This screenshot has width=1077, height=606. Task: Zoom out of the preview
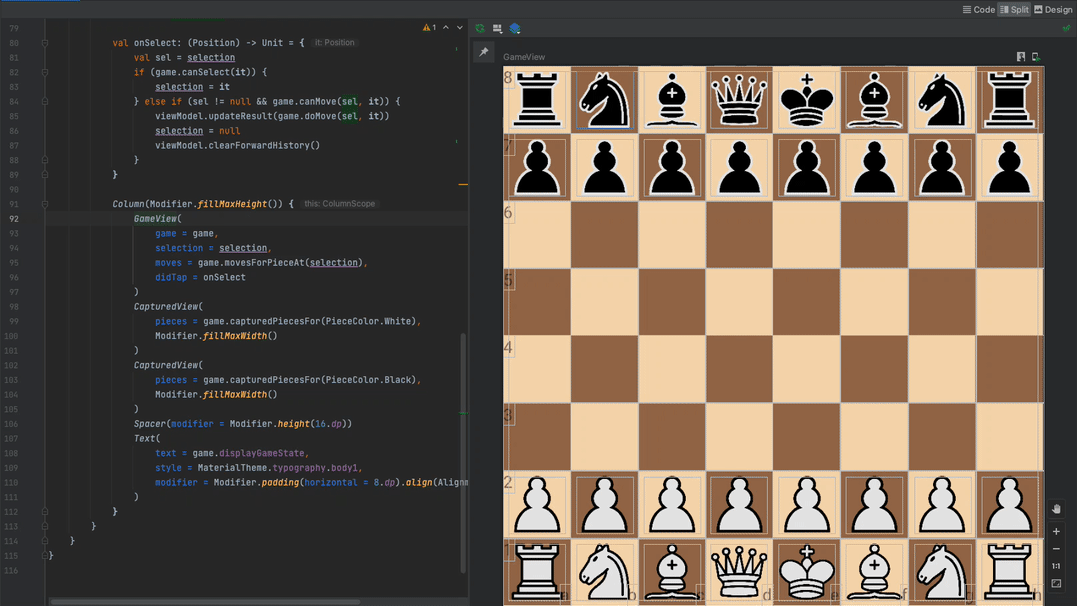pos(1056,549)
